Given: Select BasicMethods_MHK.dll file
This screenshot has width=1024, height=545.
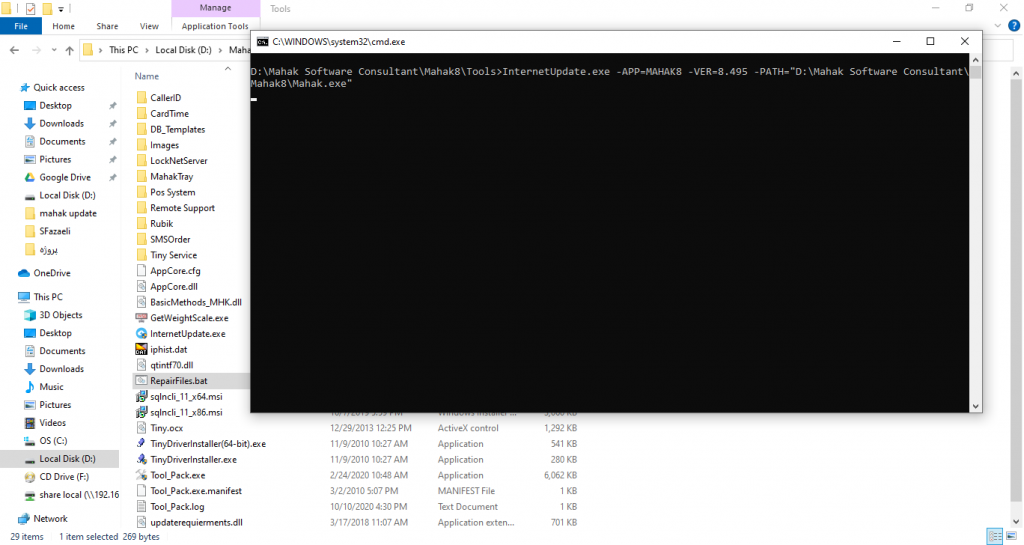Looking at the screenshot, I should click(x=195, y=302).
